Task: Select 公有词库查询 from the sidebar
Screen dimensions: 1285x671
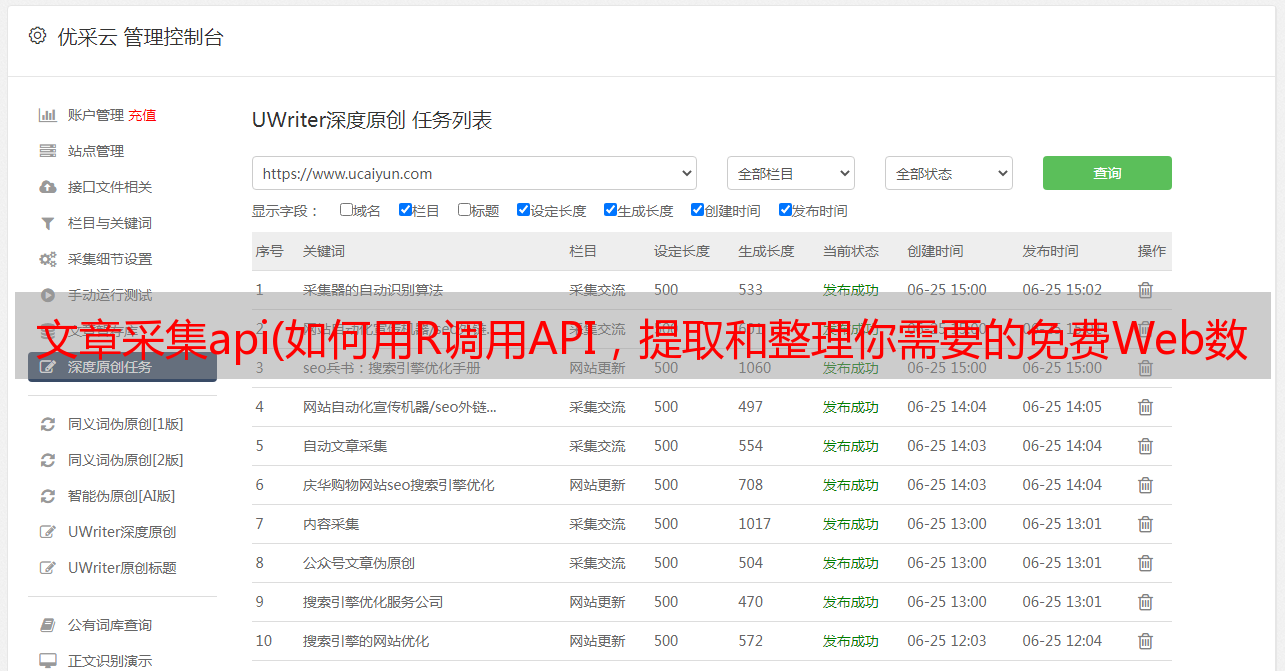Action: (x=110, y=625)
